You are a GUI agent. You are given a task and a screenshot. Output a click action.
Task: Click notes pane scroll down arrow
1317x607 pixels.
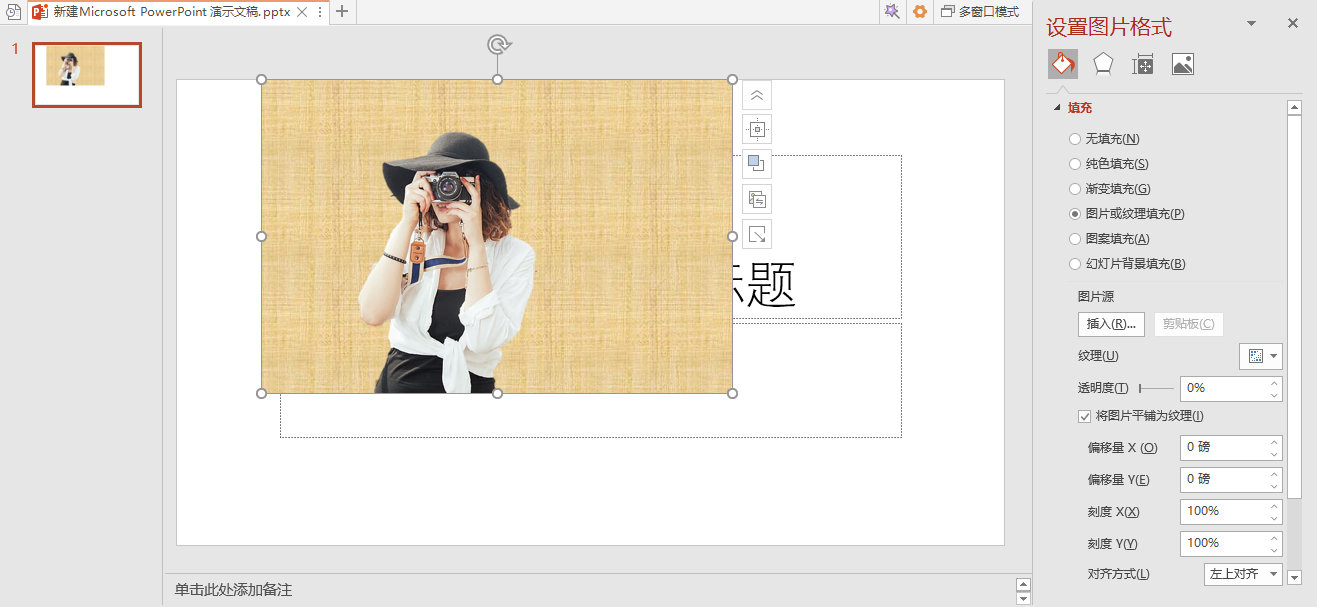click(1023, 598)
